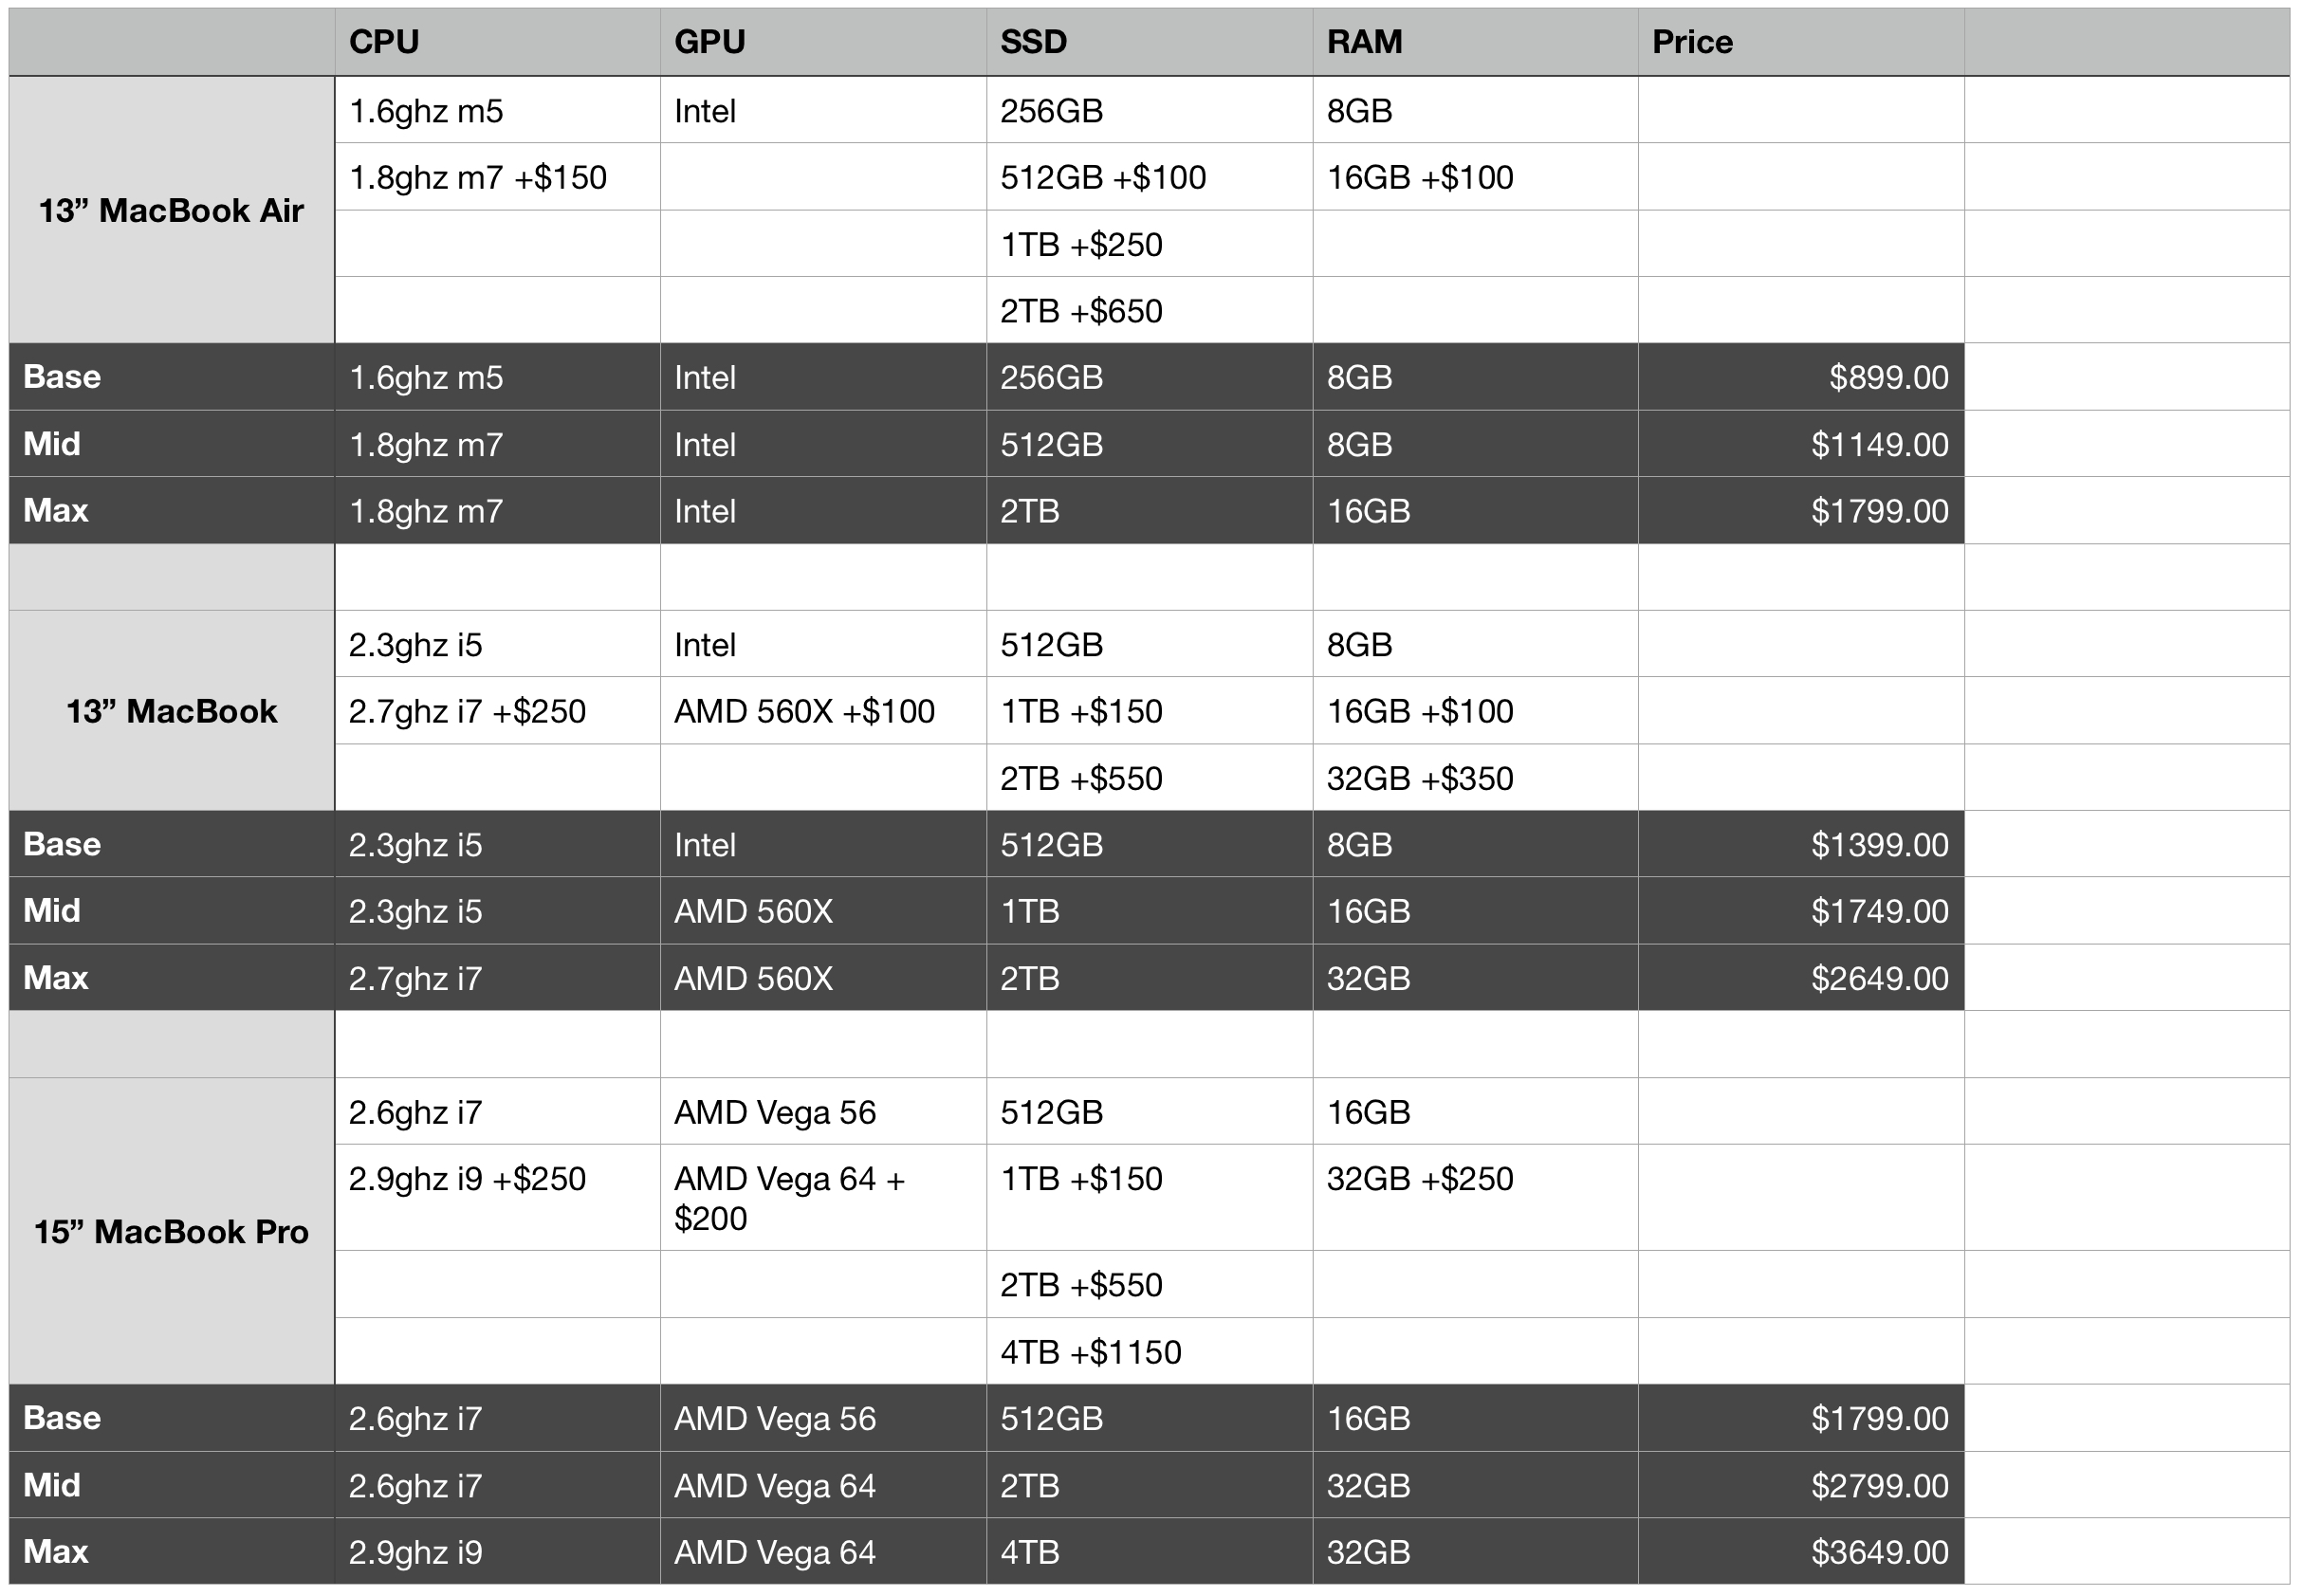This screenshot has width=2301, height=1596.
Task: Click the 13” MacBook row label
Action: pos(172,711)
